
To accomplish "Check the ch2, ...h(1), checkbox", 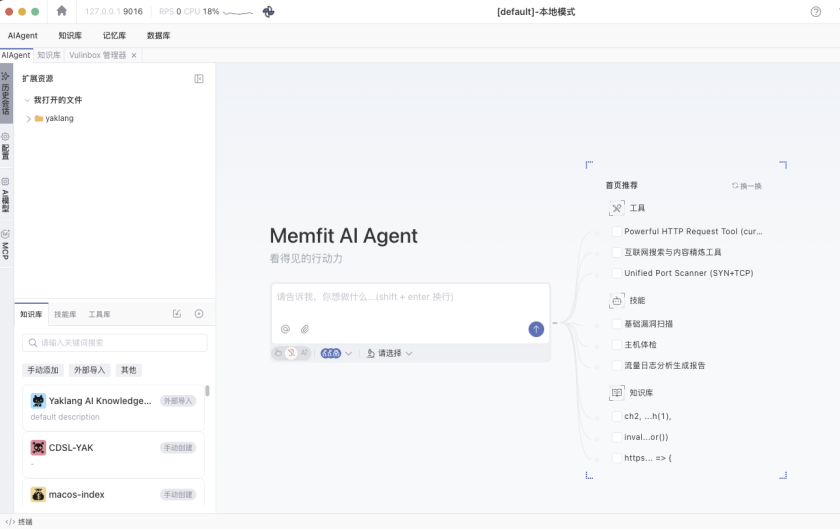I will click(x=617, y=416).
